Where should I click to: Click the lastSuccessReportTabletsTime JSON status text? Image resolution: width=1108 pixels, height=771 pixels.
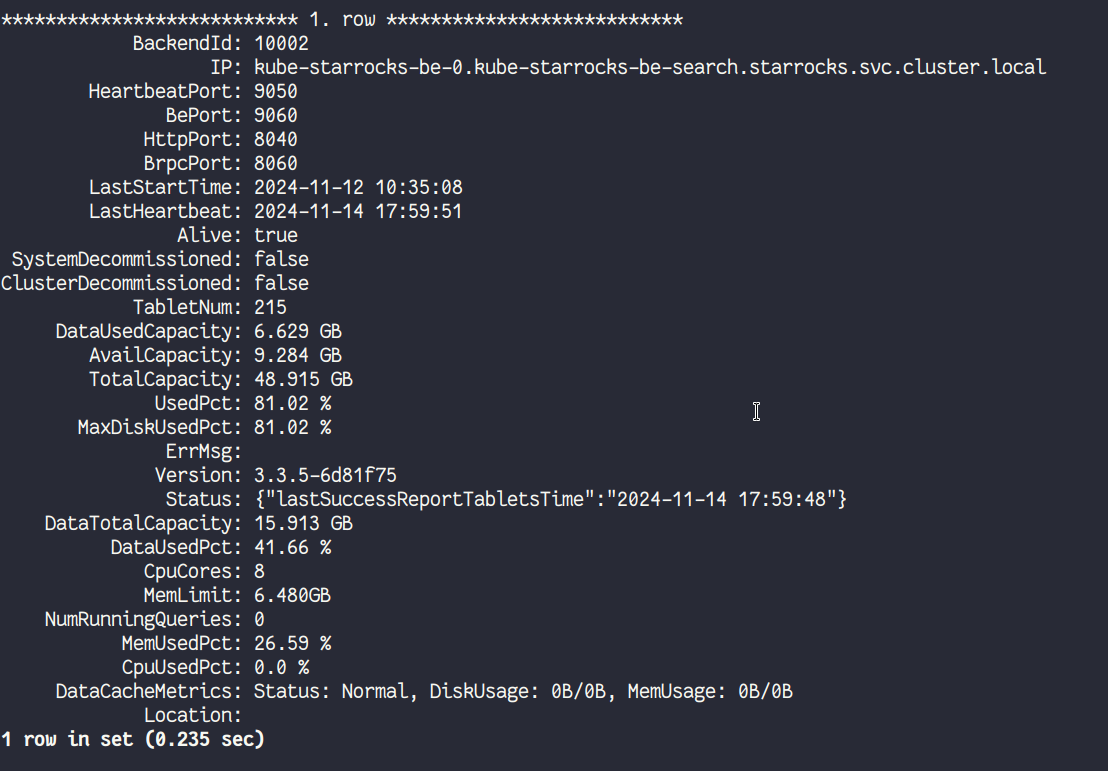point(550,499)
